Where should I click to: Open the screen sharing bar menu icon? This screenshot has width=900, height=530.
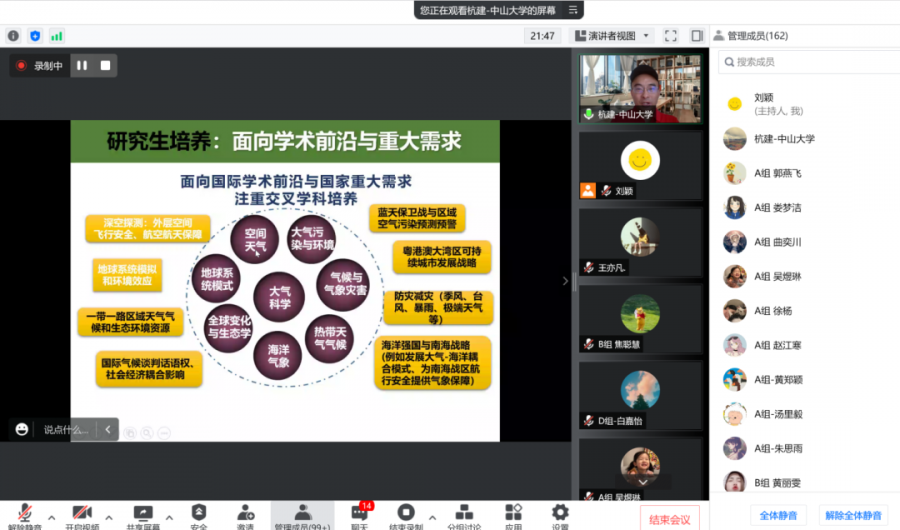(x=574, y=10)
